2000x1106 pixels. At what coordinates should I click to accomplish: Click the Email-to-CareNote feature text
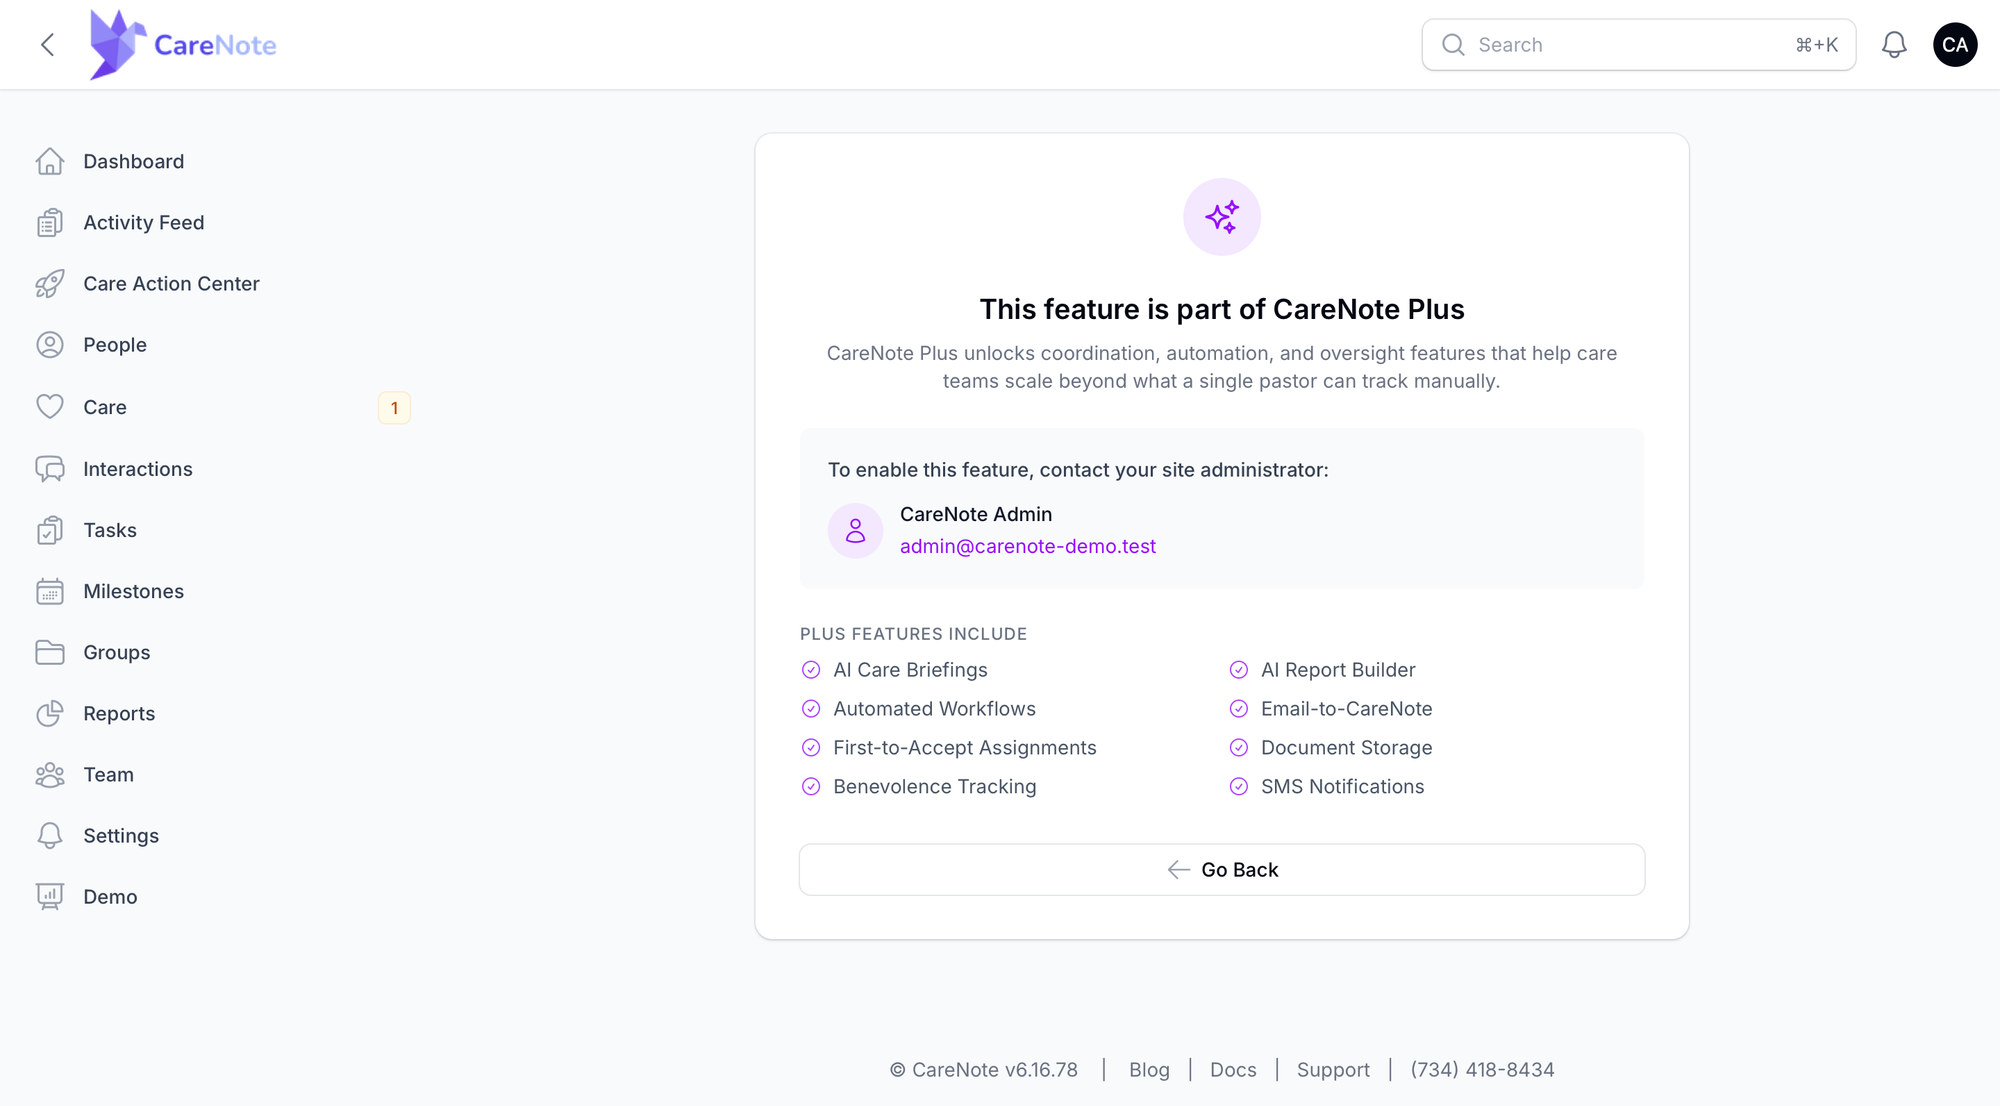(x=1346, y=709)
